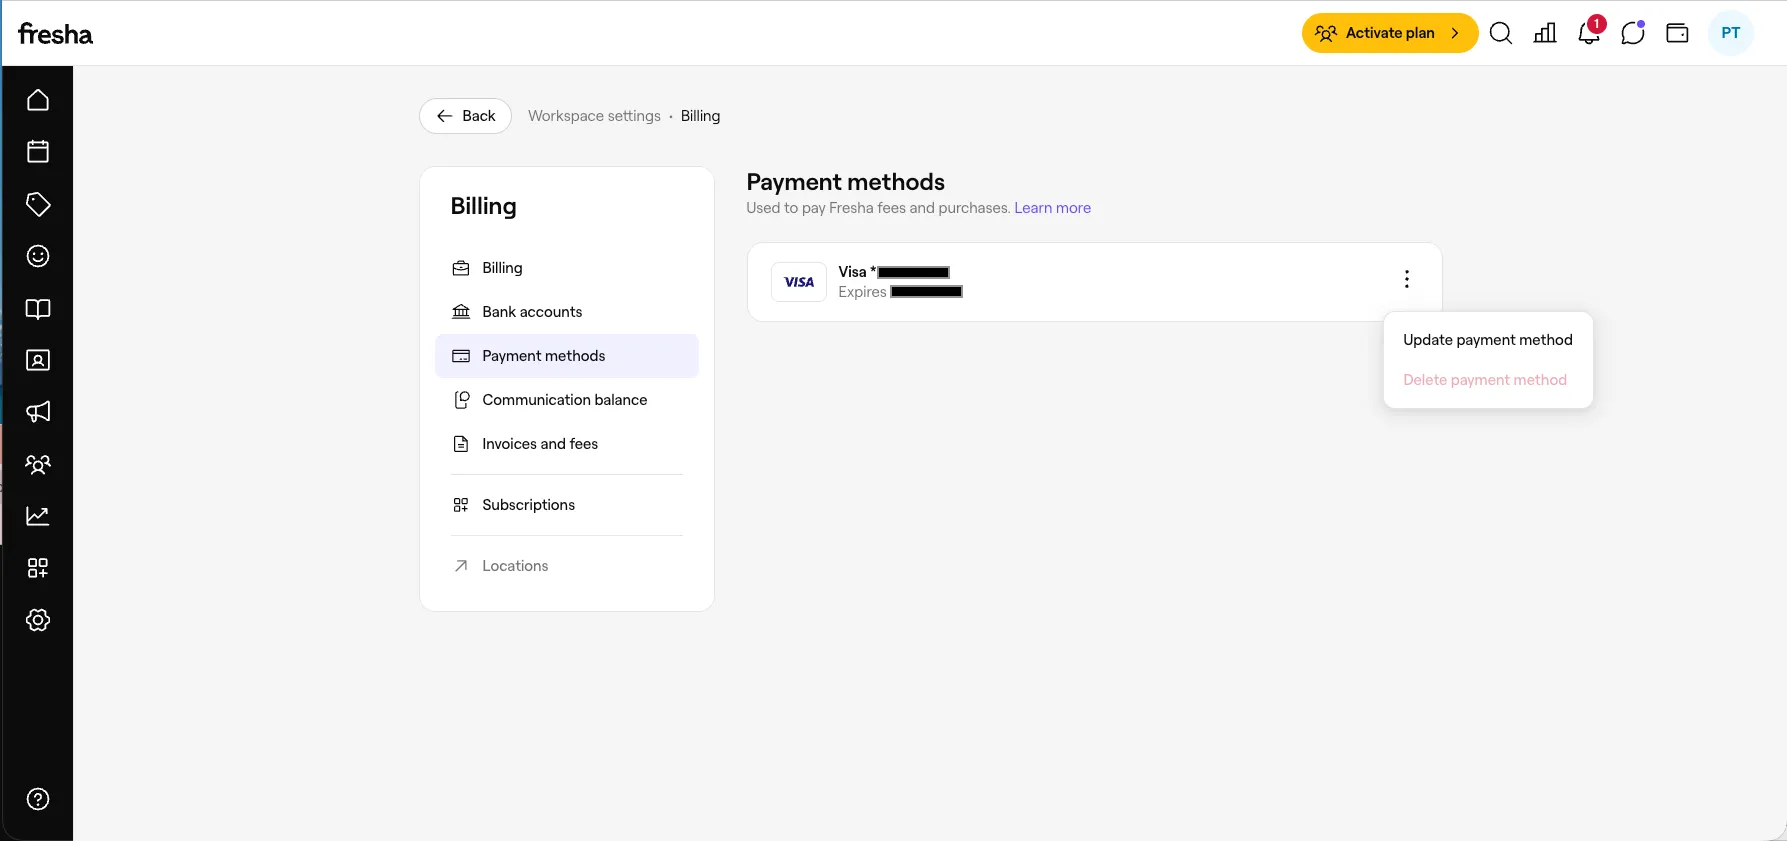Open Communication balance section
The width and height of the screenshot is (1787, 841).
[567, 400]
